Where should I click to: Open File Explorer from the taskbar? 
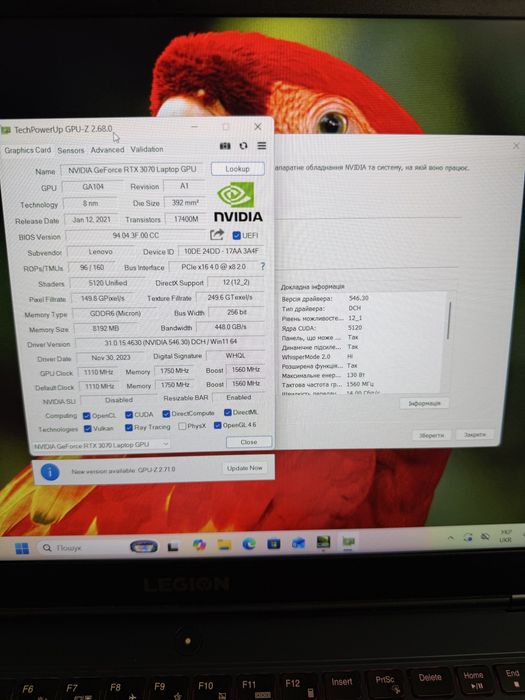click(224, 544)
